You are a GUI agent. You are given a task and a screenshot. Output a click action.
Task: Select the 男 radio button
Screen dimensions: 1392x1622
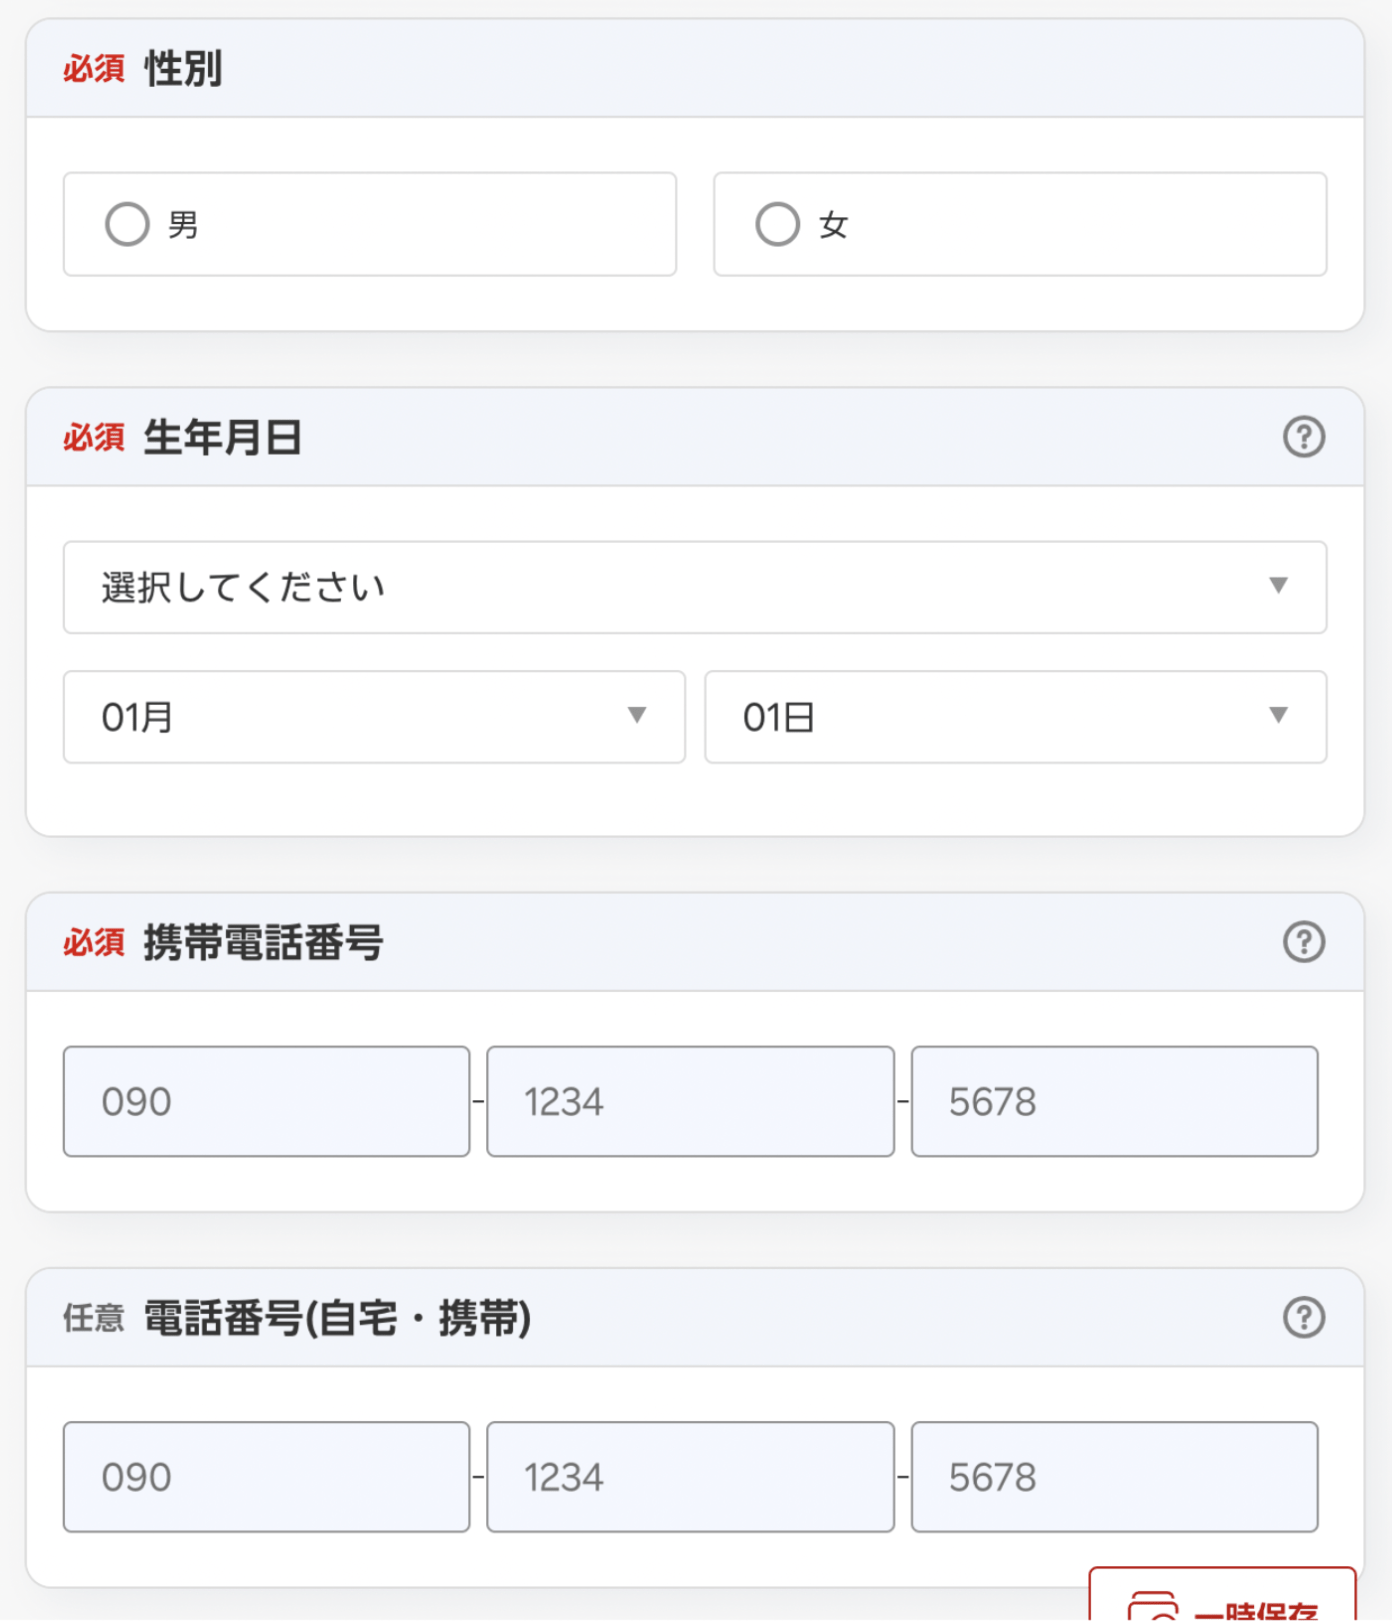tap(127, 224)
